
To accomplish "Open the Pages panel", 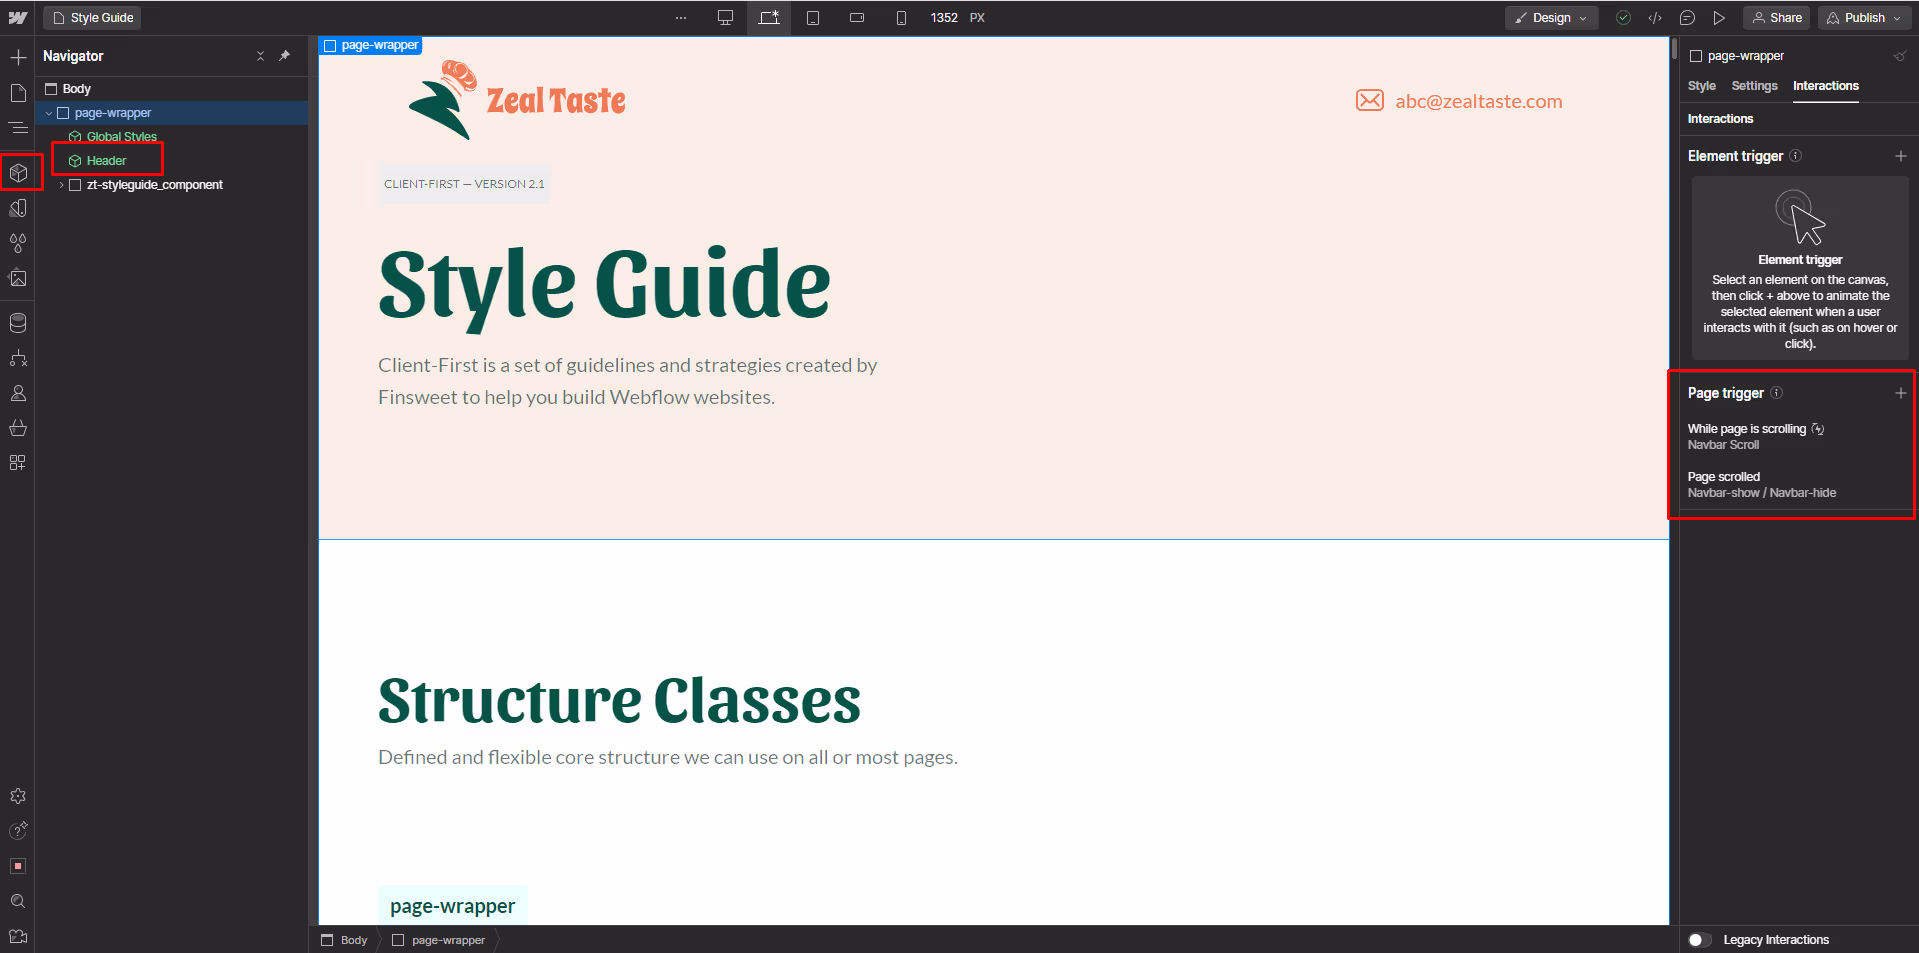I will 18,93.
